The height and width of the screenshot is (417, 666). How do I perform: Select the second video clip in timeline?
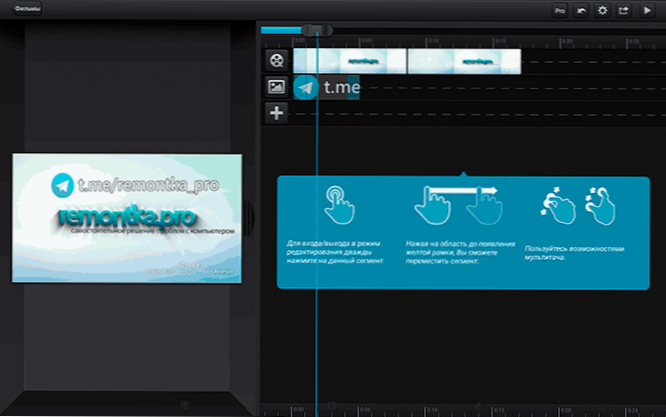point(464,61)
